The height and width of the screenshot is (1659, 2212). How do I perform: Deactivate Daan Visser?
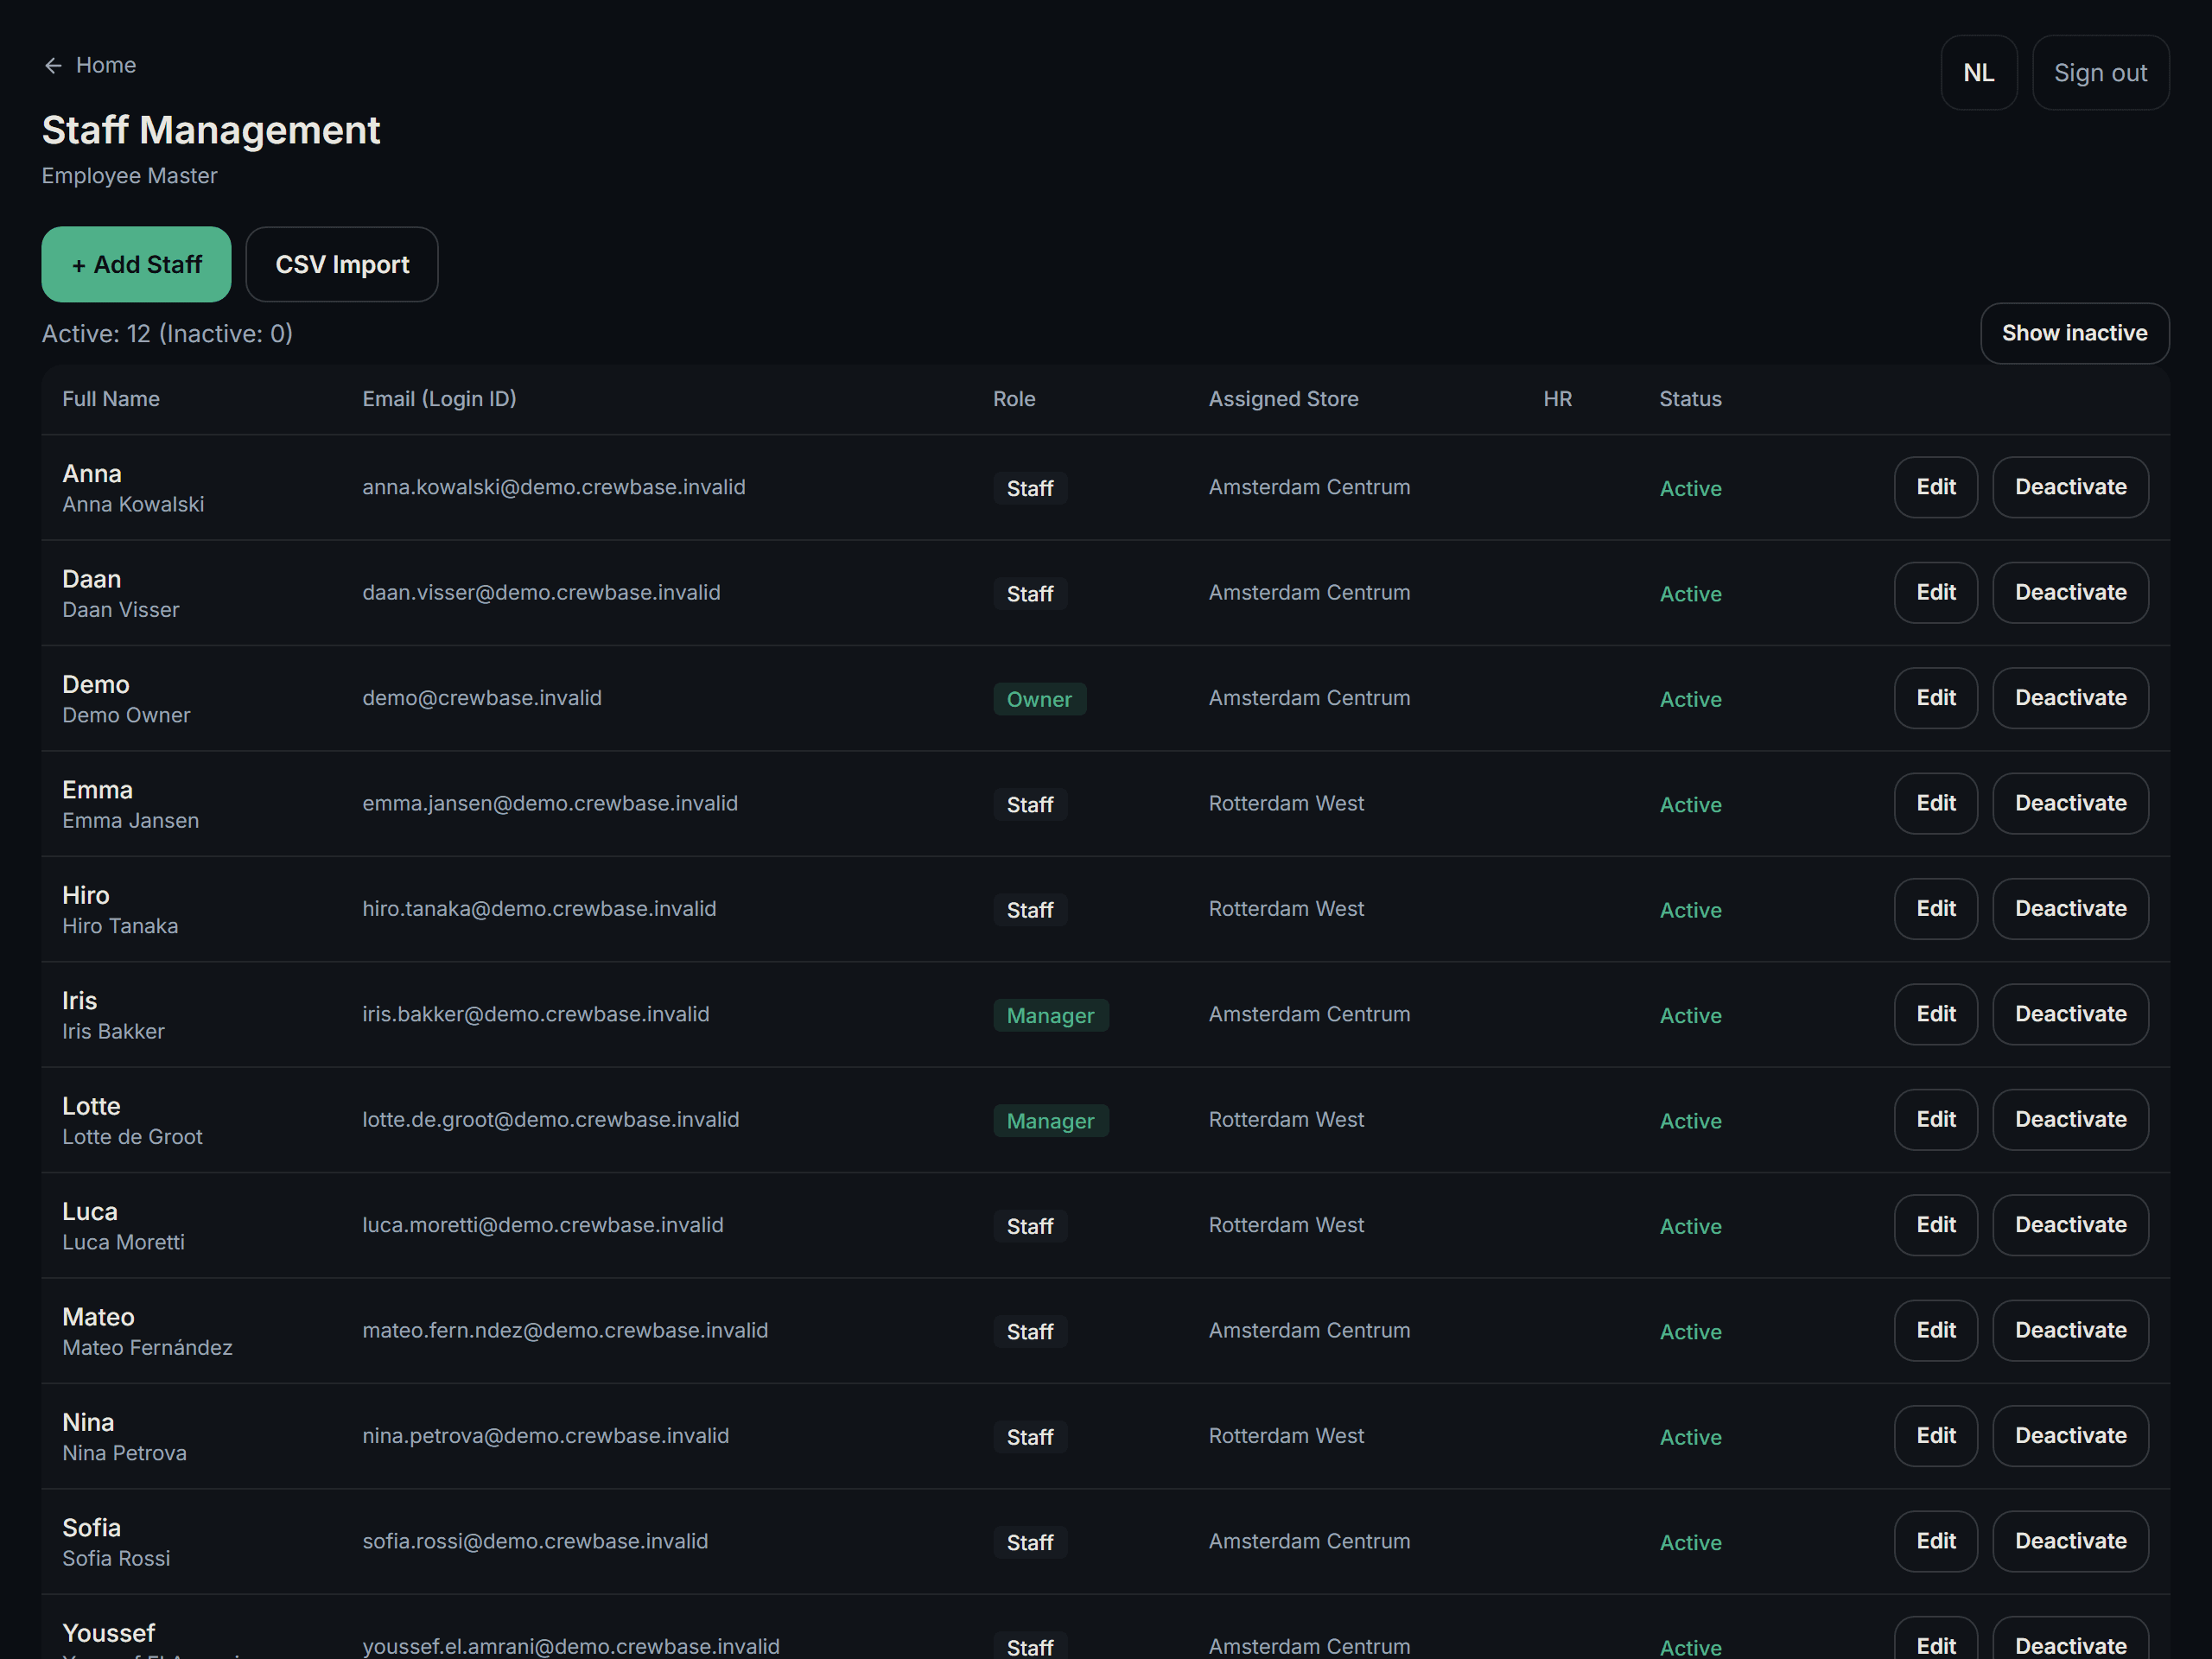pos(2070,592)
